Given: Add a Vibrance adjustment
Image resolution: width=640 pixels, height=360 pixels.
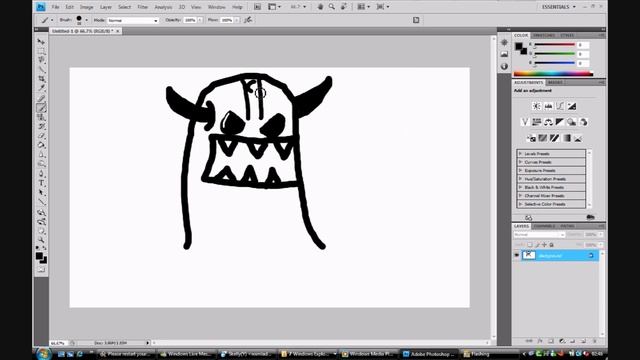Looking at the screenshot, I should point(525,122).
